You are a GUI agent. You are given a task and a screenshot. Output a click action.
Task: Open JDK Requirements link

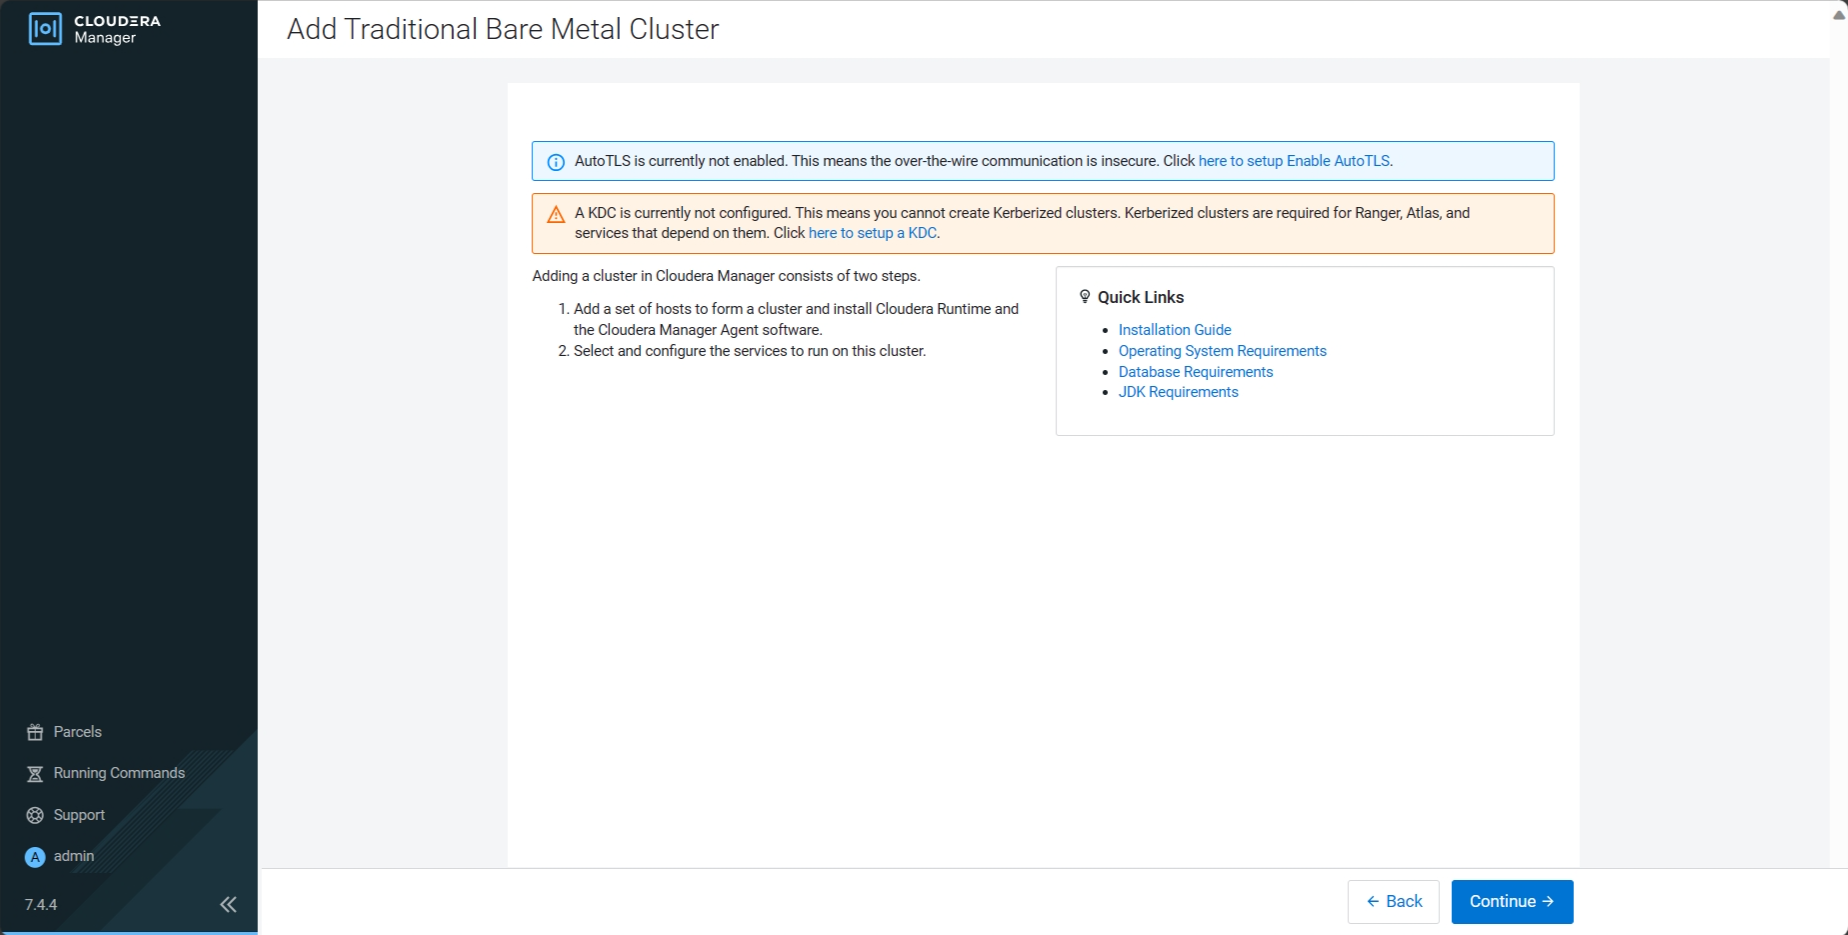point(1178,392)
